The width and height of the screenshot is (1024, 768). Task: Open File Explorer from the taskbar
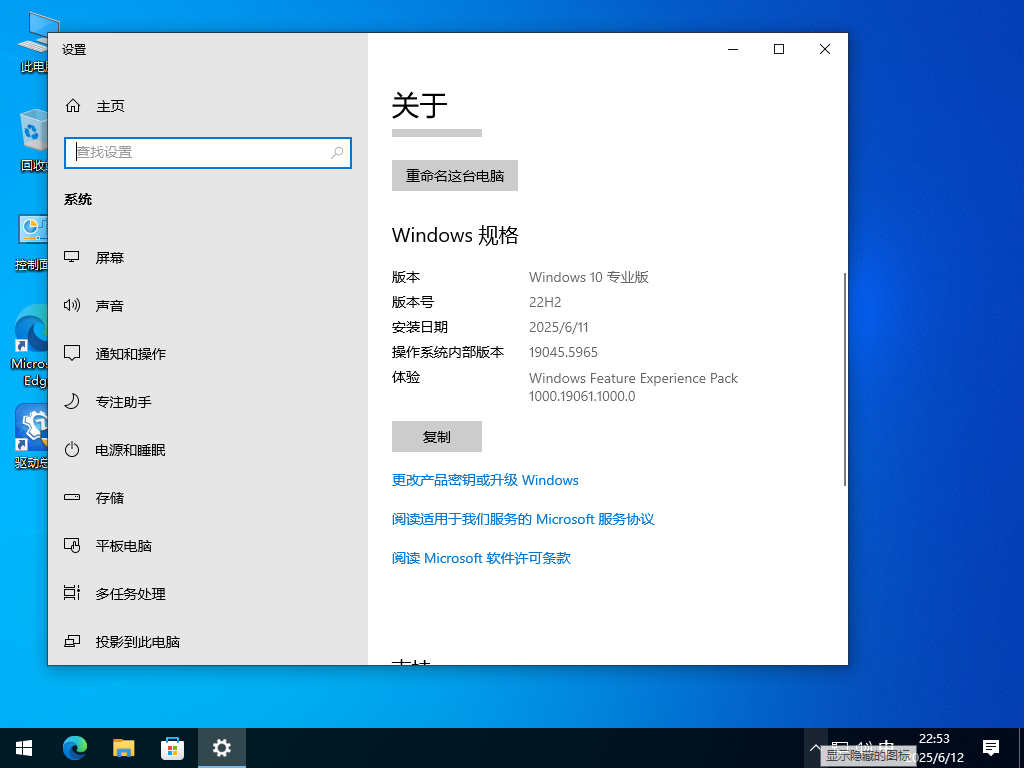pyautogui.click(x=123, y=748)
